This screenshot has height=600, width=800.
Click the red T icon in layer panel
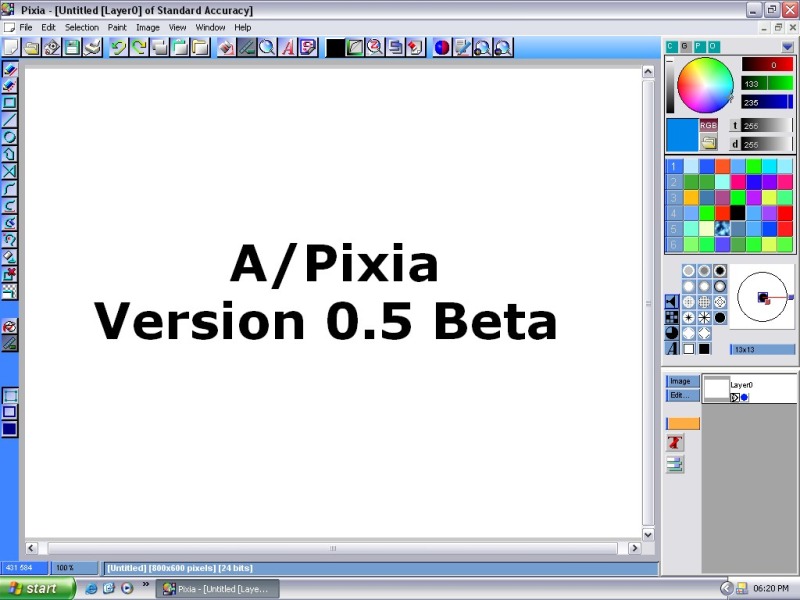[675, 443]
